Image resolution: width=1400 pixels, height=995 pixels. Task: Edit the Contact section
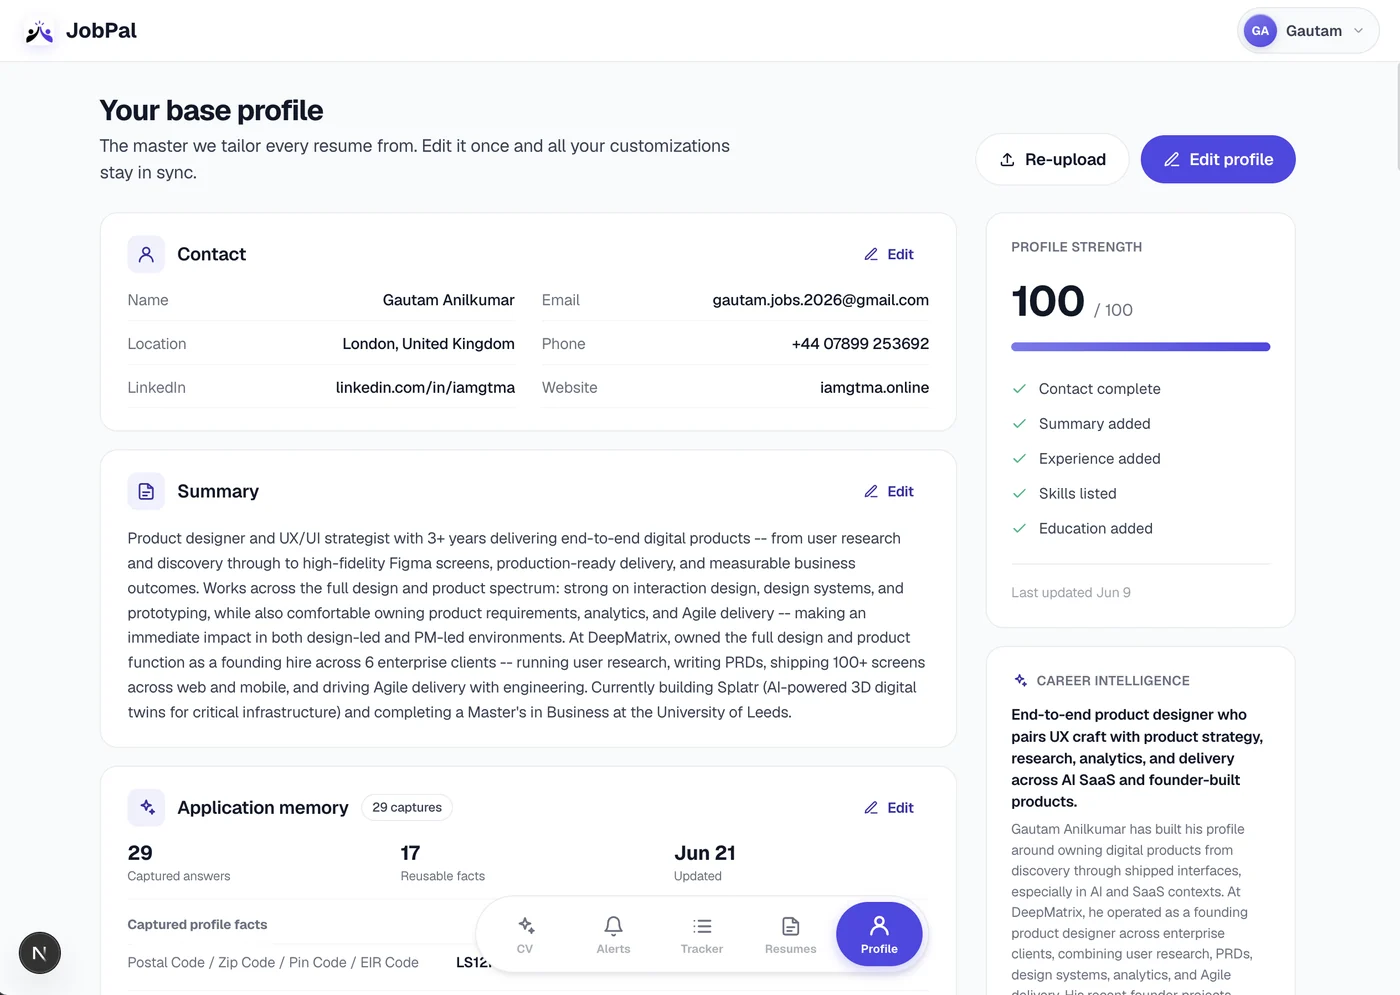889,254
